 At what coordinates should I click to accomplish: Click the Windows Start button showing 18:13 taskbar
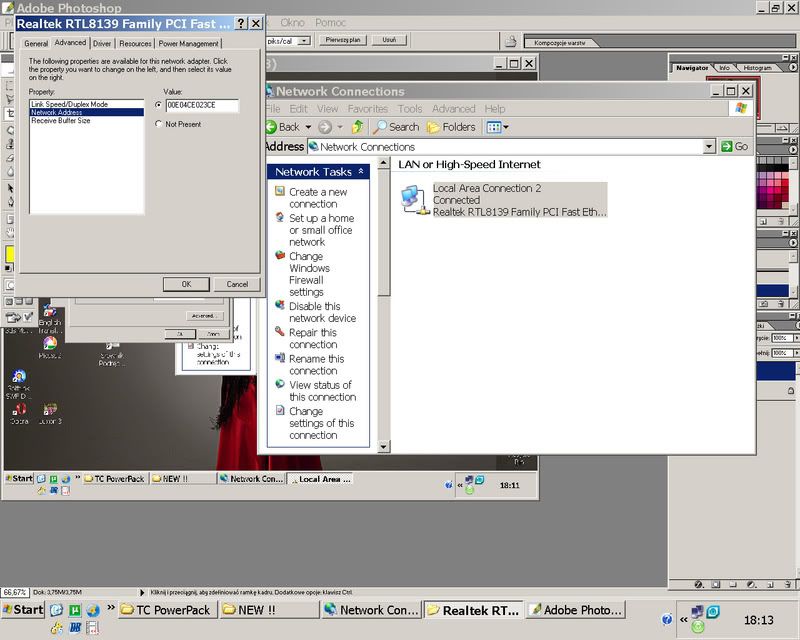point(23,609)
